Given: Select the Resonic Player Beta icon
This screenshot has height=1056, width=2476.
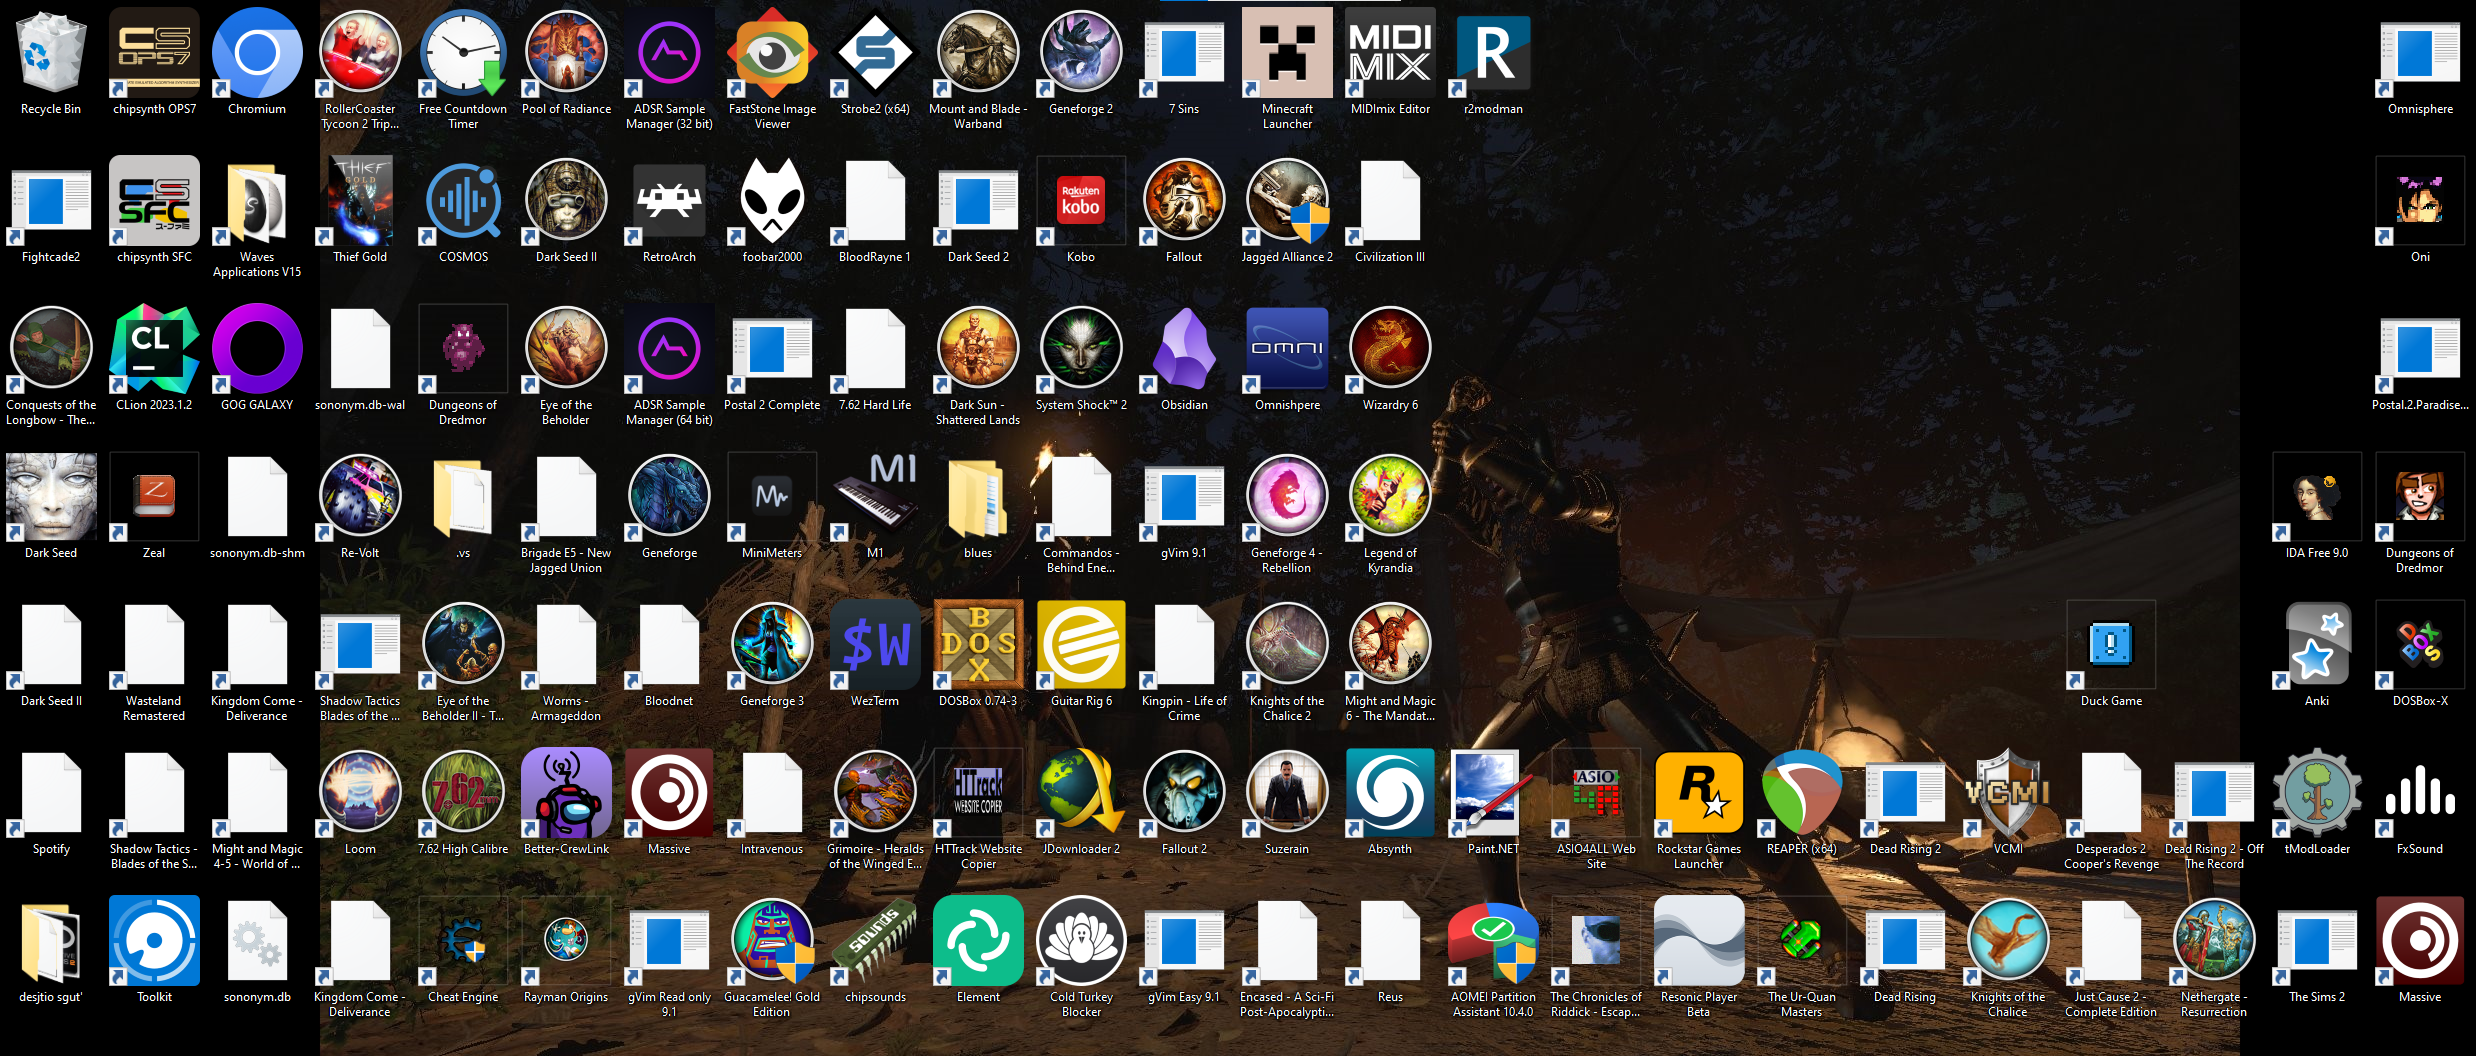Looking at the screenshot, I should [1699, 941].
